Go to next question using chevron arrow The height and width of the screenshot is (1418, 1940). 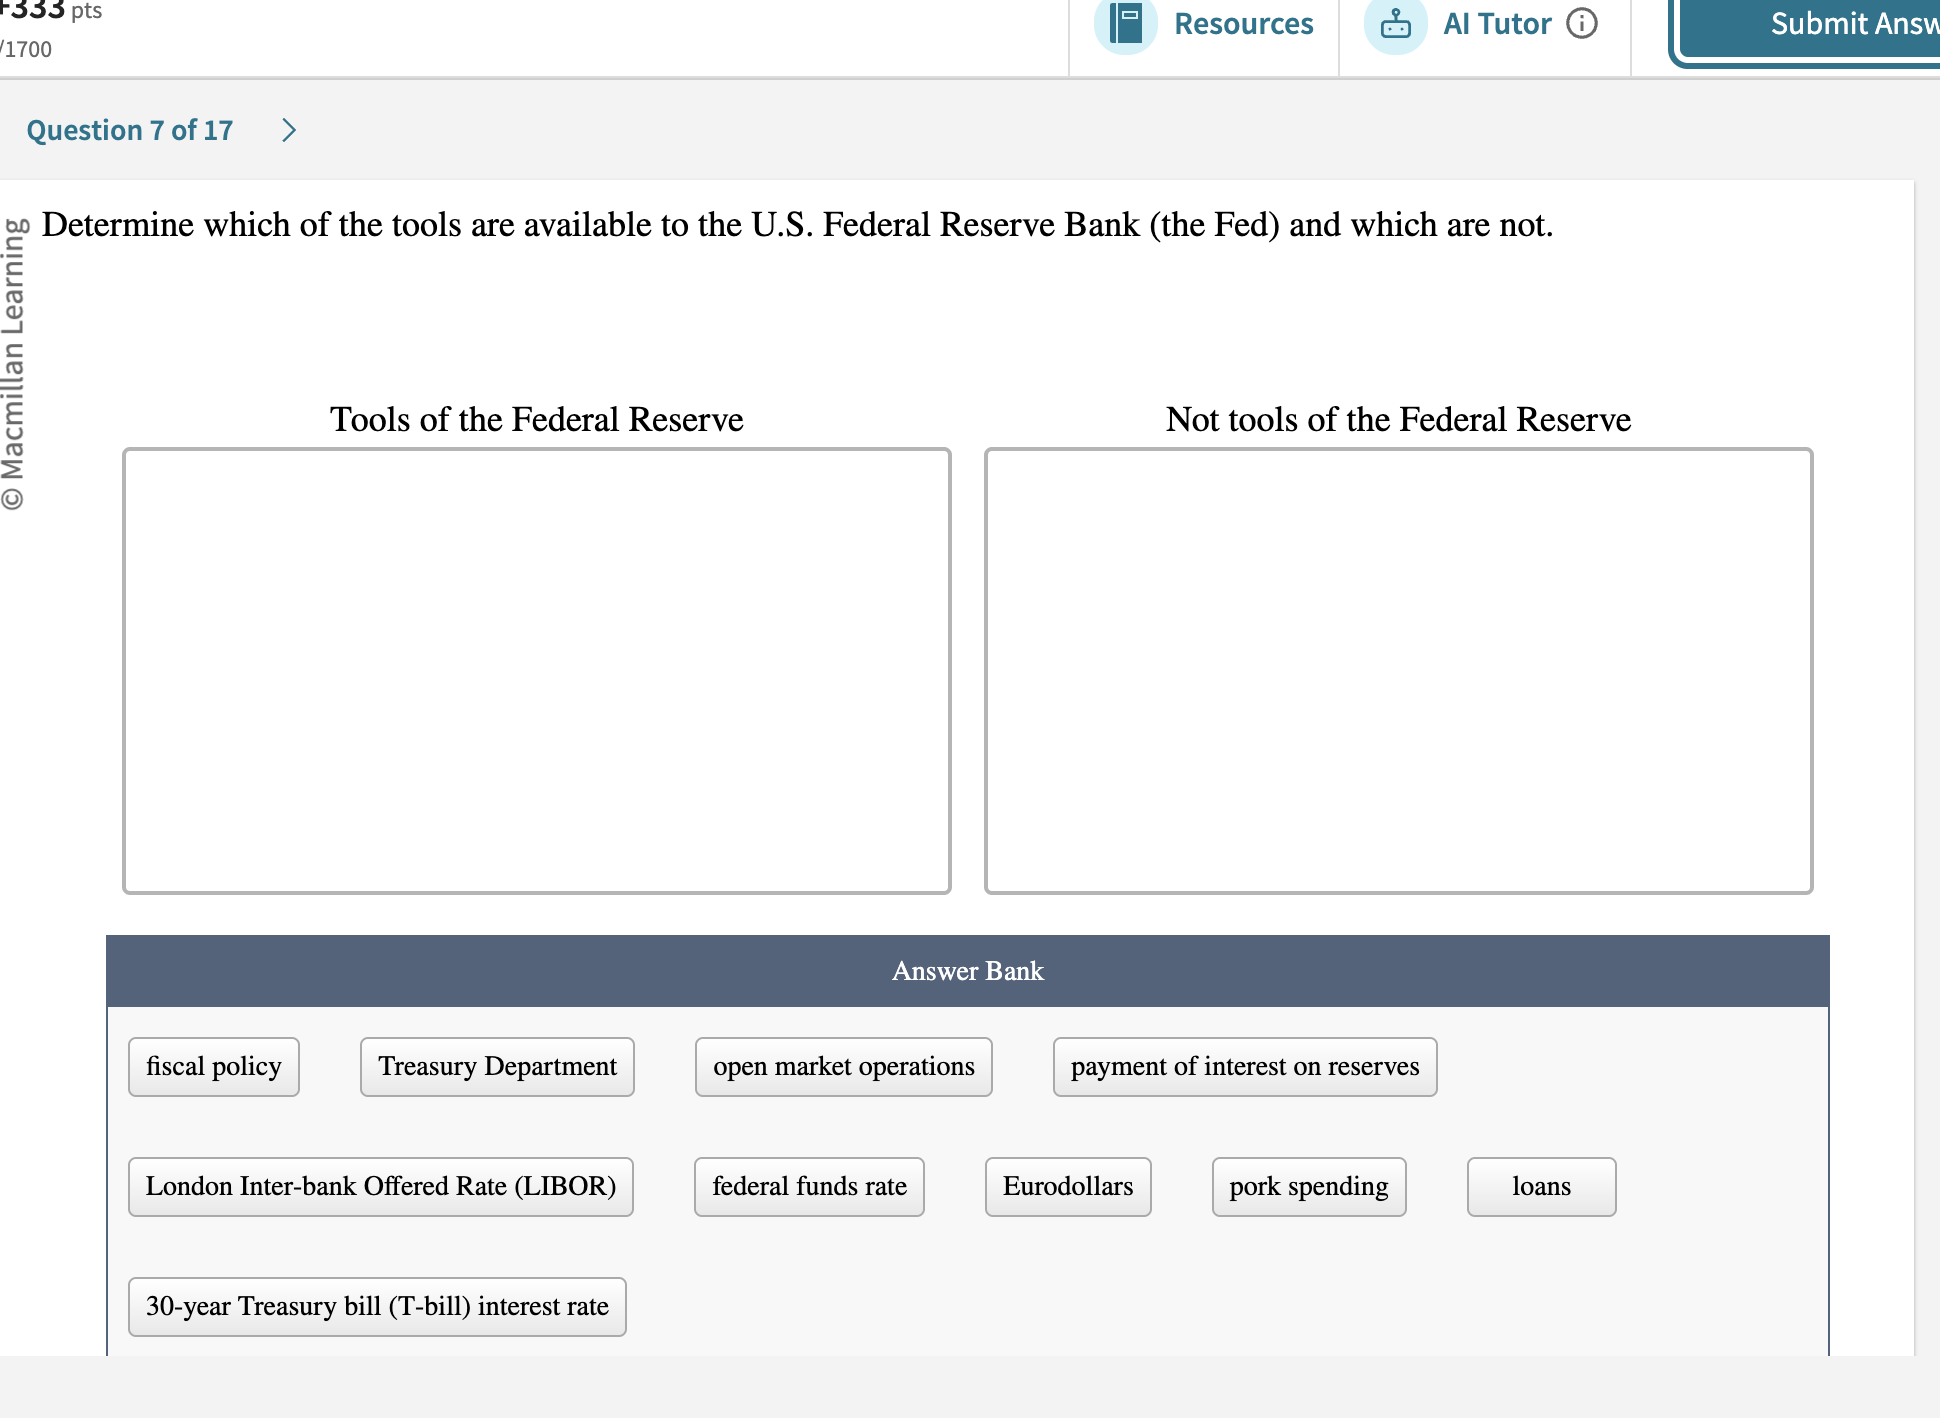pos(289,130)
